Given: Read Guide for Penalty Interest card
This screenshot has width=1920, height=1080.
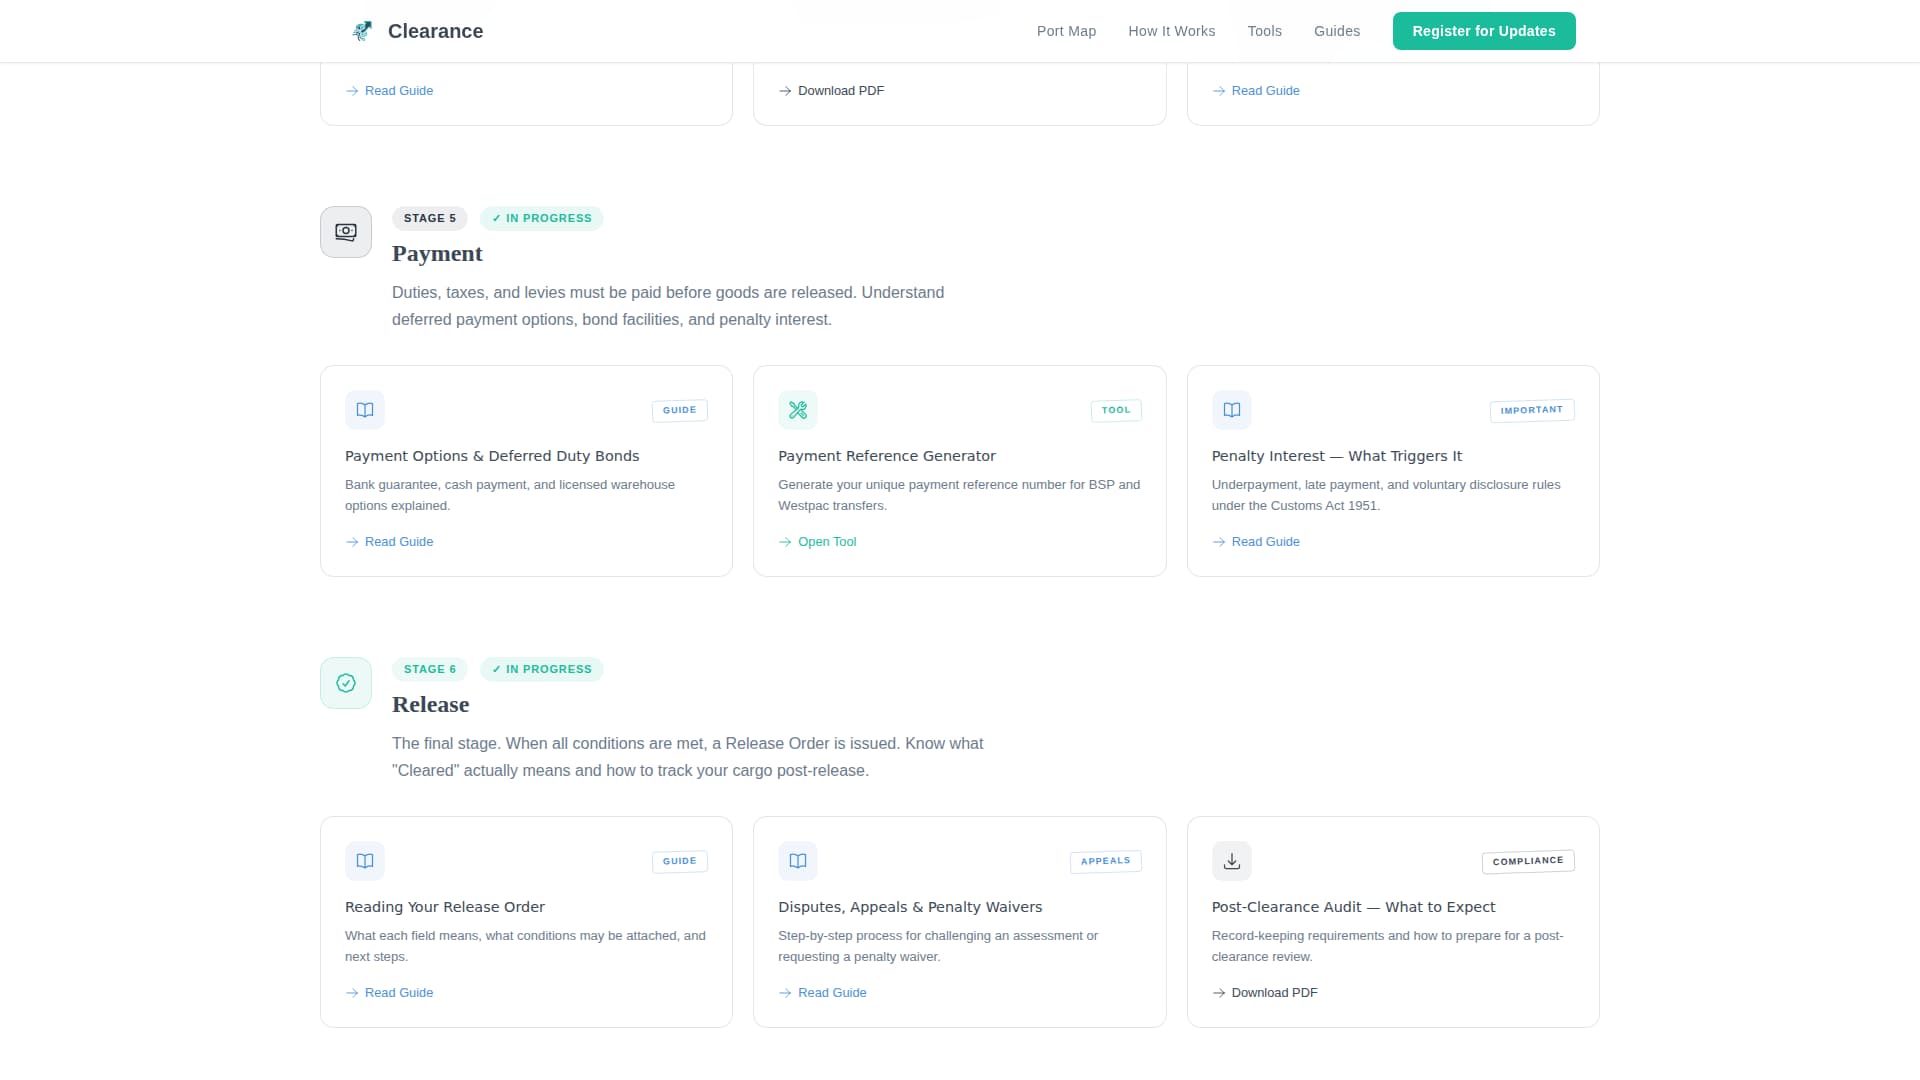Looking at the screenshot, I should (1264, 542).
